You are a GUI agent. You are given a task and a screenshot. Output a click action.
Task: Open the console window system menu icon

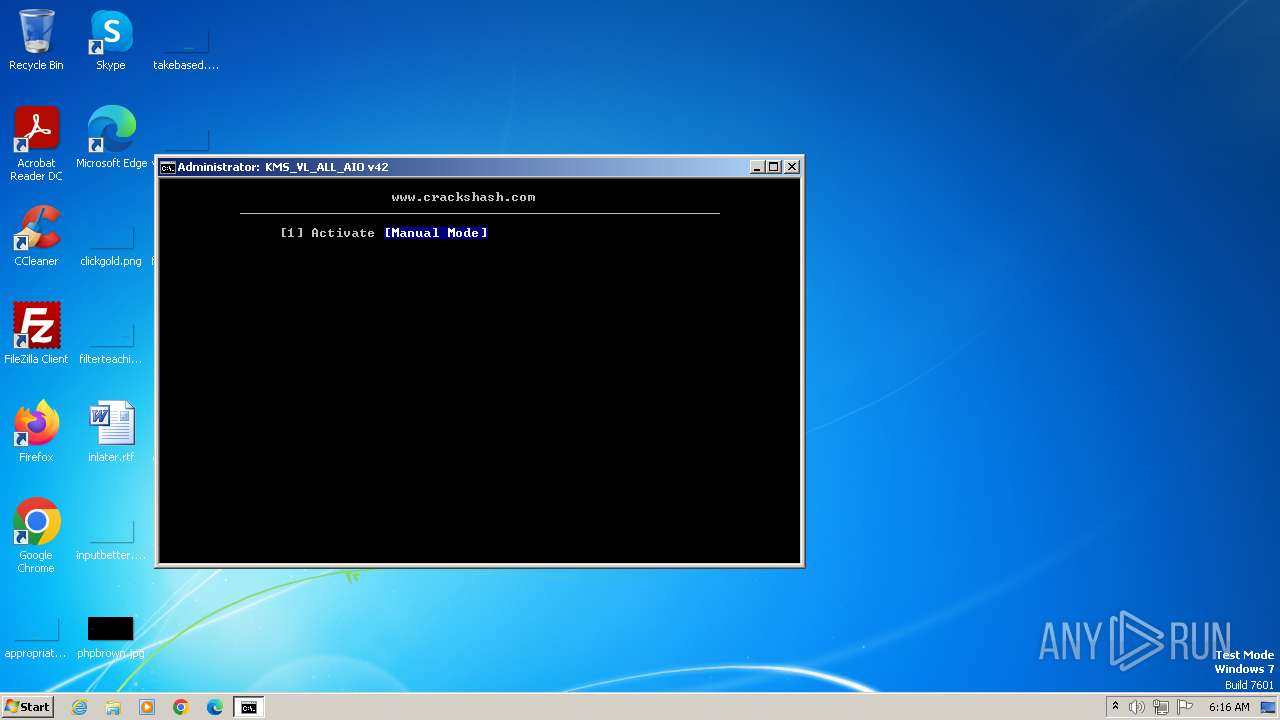point(168,167)
